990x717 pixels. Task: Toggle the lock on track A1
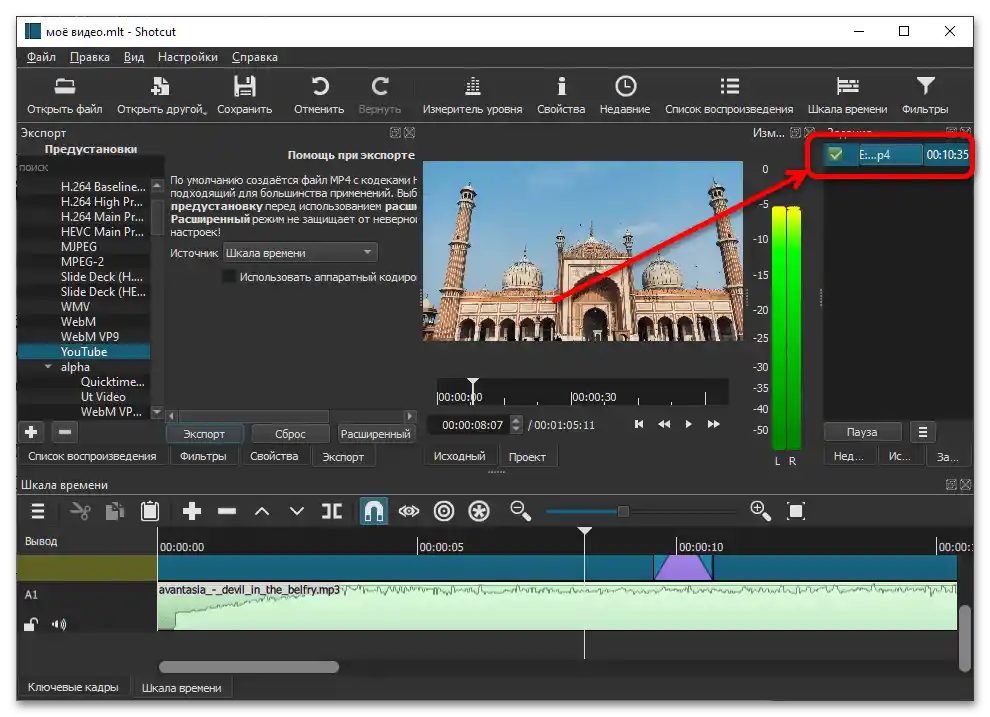(30, 625)
